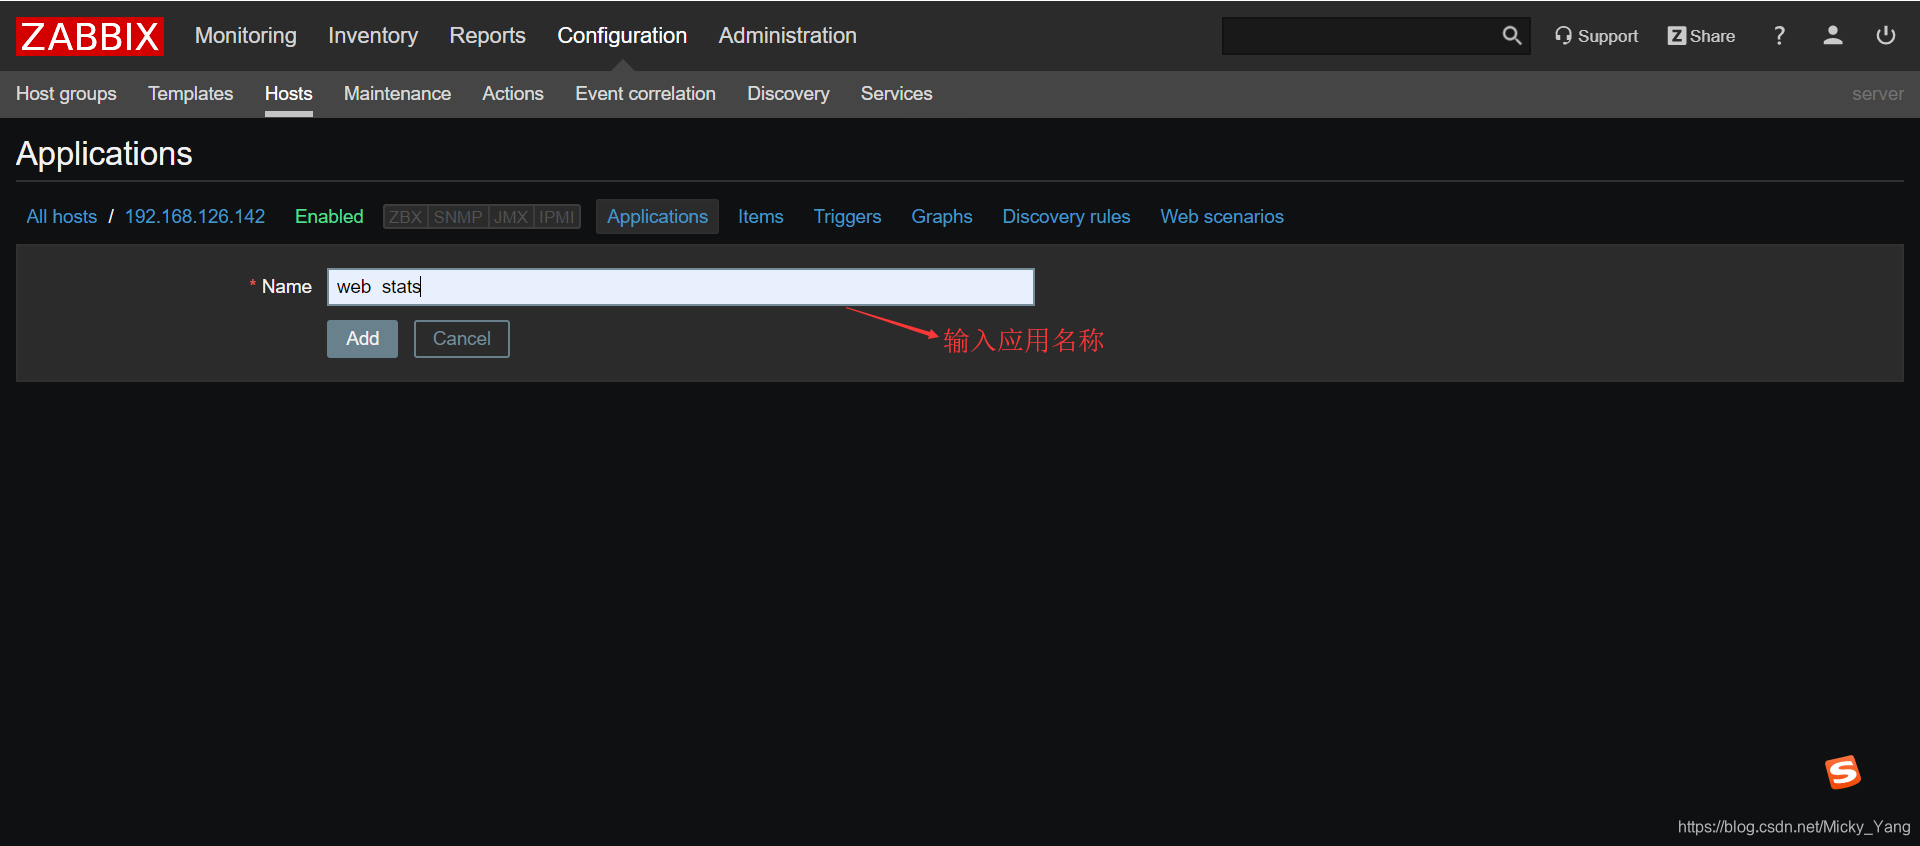This screenshot has height=846, width=1920.
Task: Switch to the Applications tab
Action: coord(657,217)
